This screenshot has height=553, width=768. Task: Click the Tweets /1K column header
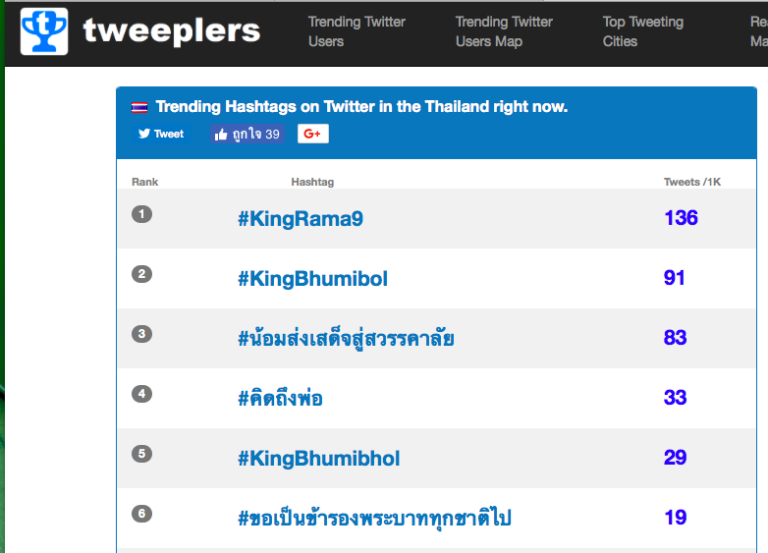coord(692,182)
